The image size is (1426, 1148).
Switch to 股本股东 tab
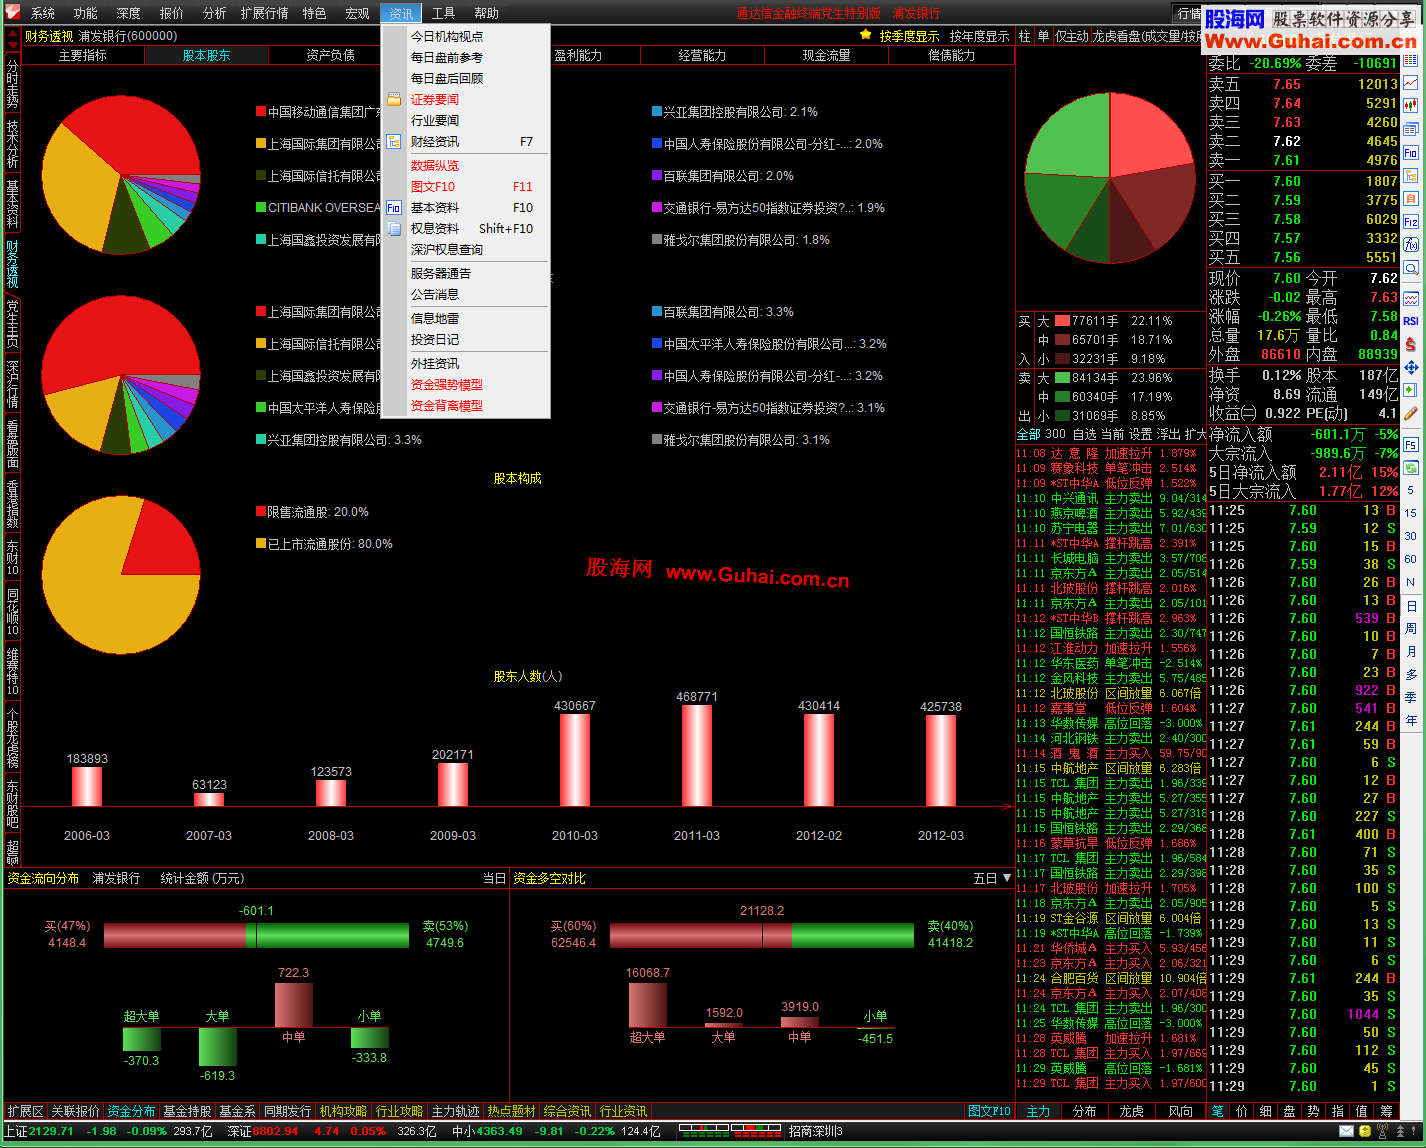[207, 56]
